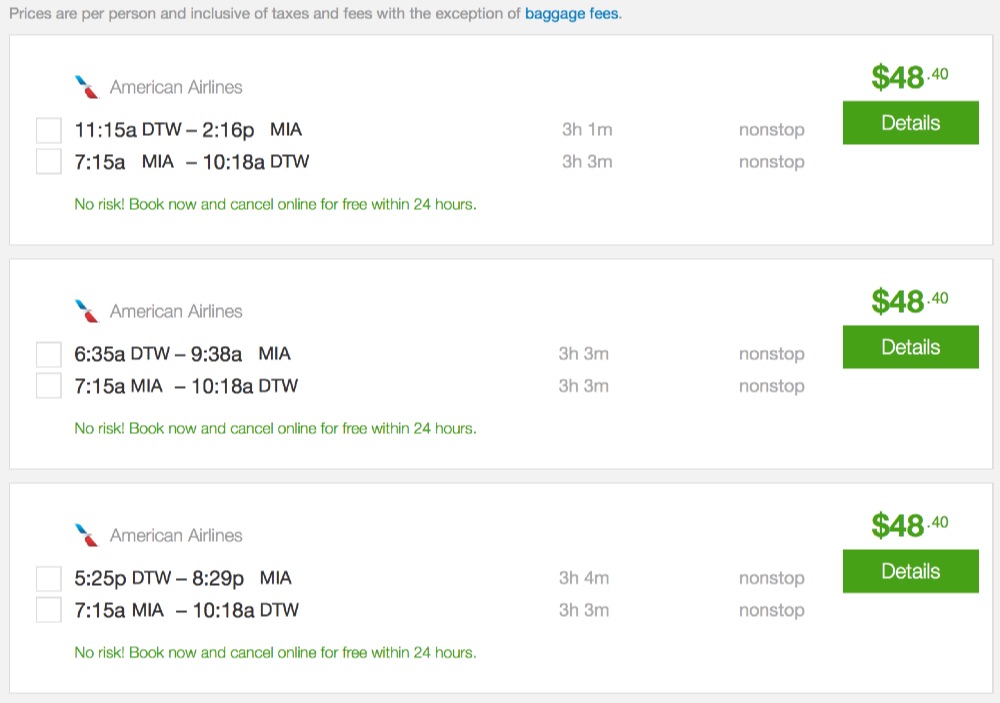Tick the return-flight checkbox below the 11:15a departure
1000x703 pixels.
pos(49,162)
